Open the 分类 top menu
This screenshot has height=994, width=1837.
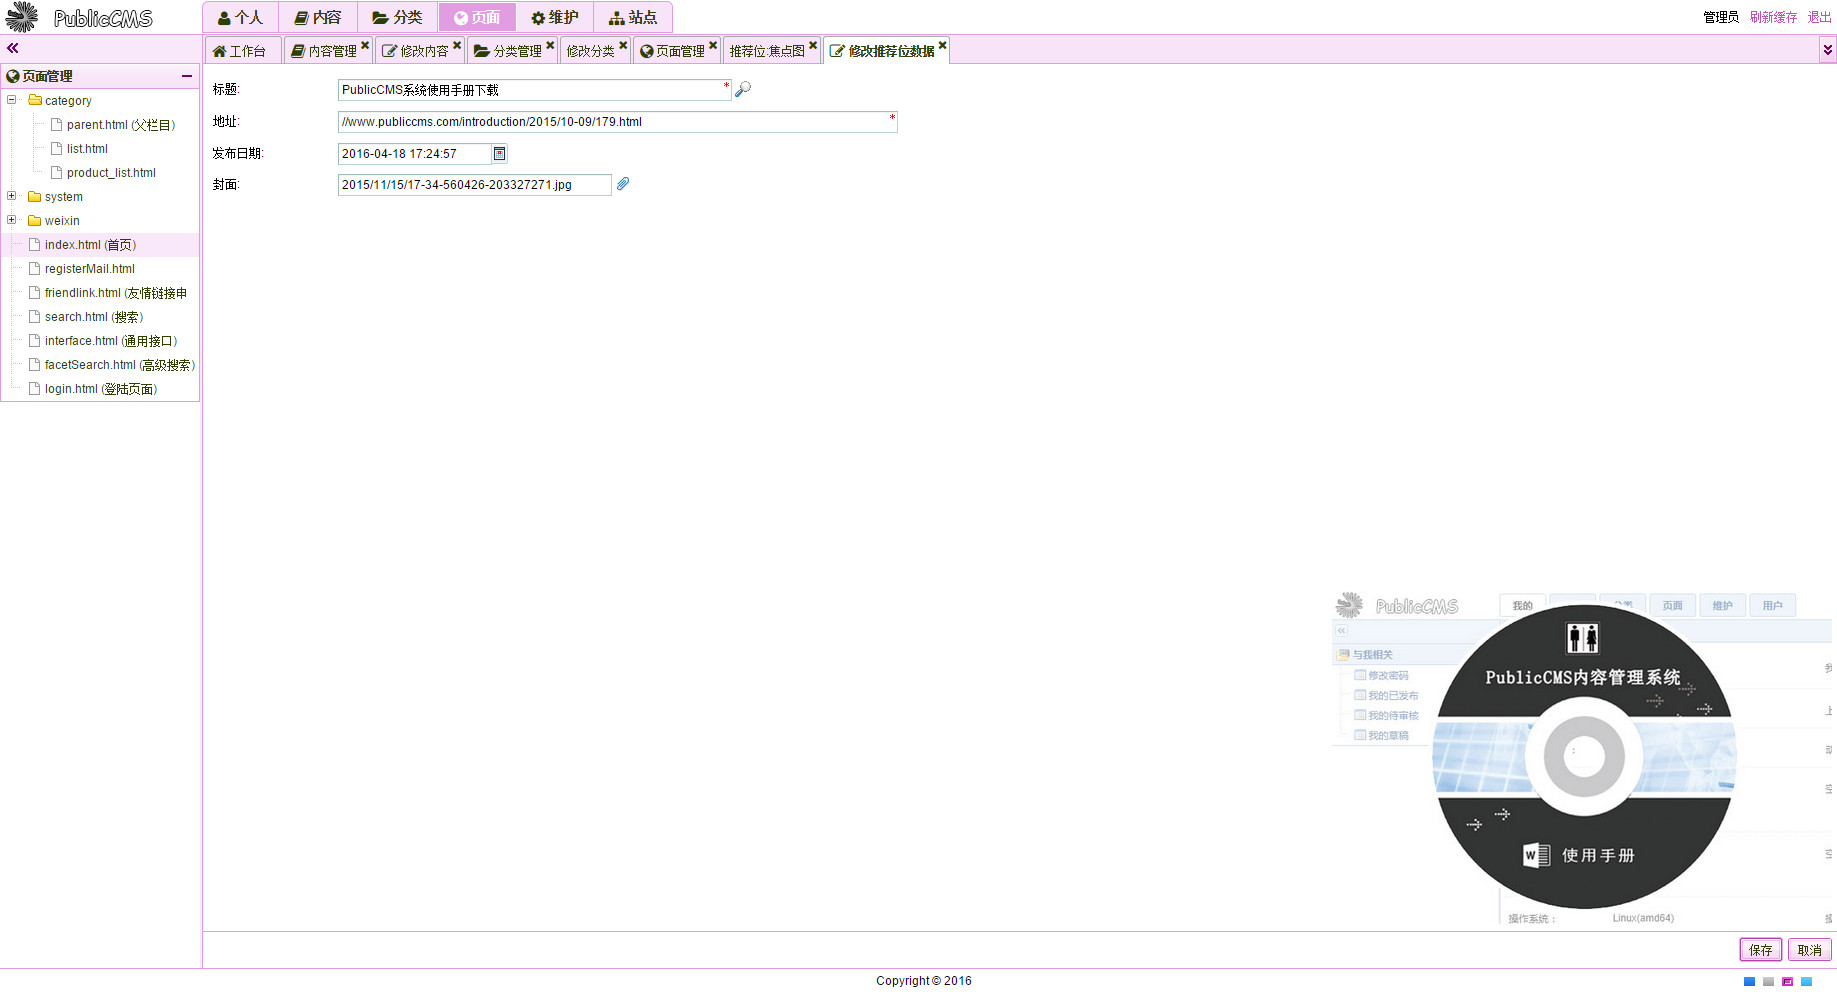coord(398,17)
